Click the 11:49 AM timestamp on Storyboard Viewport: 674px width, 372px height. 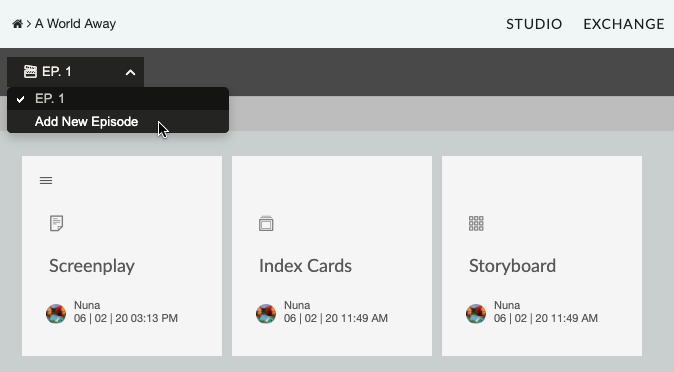pyautogui.click(x=545, y=318)
